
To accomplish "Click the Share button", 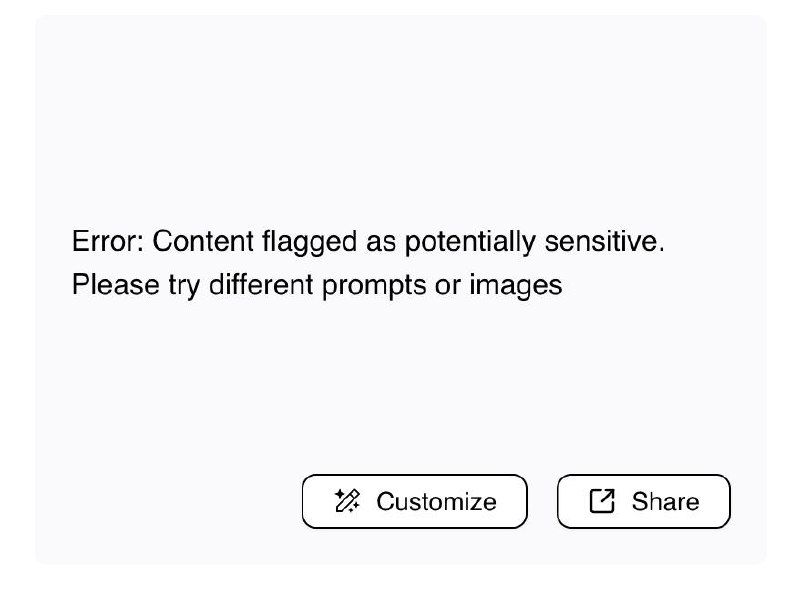I will (643, 501).
